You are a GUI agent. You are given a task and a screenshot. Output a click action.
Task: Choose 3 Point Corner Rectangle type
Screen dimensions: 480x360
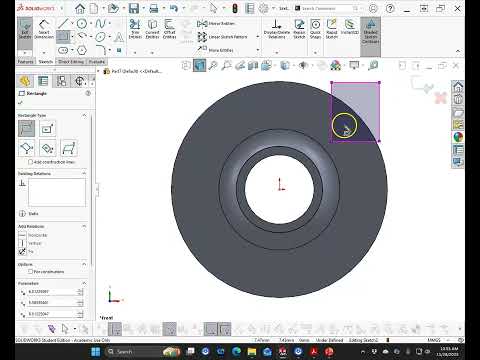(26, 148)
